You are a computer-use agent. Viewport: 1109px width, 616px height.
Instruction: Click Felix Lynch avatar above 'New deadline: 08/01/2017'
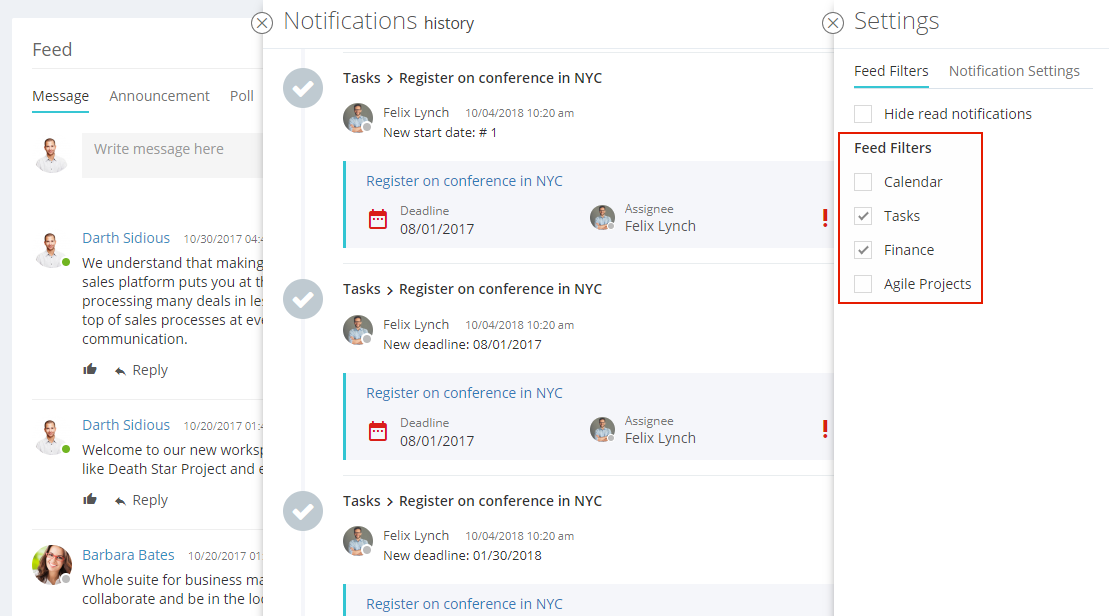click(358, 330)
